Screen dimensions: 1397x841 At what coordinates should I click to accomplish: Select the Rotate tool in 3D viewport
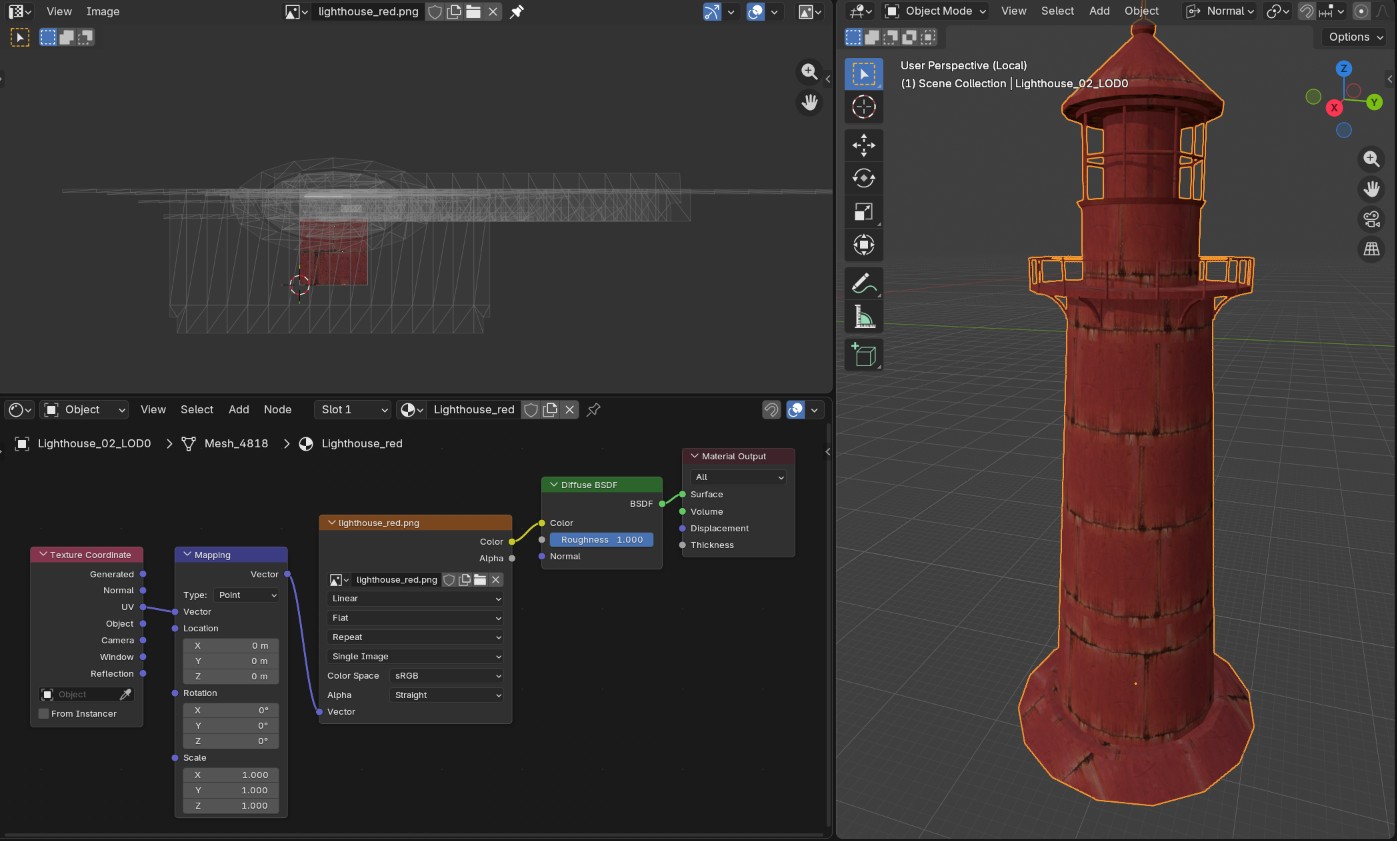[864, 179]
